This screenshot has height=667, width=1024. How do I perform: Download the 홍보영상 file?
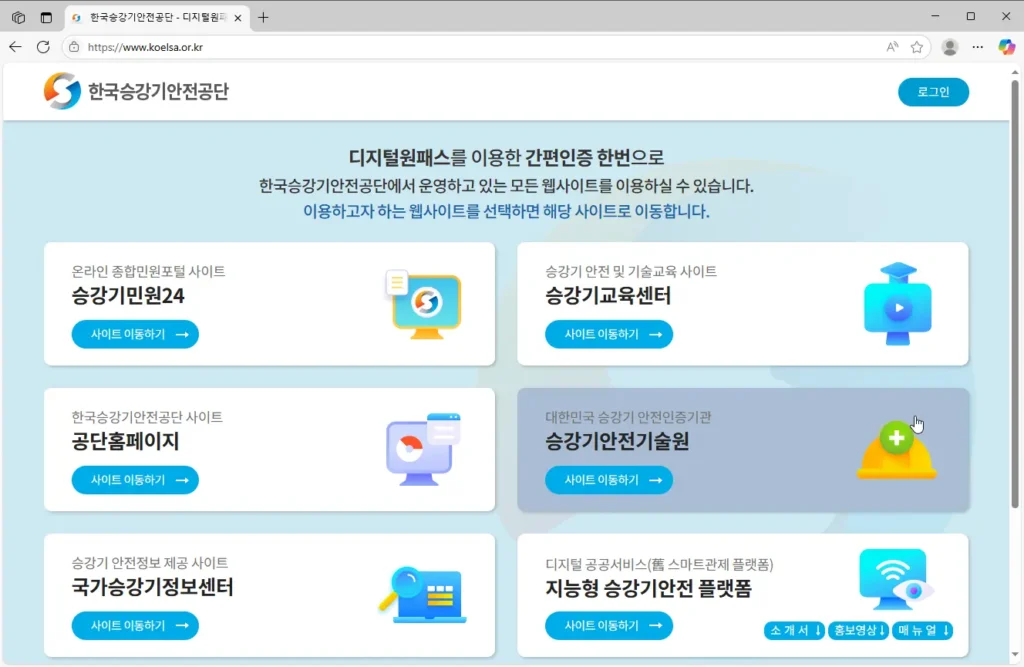(858, 630)
